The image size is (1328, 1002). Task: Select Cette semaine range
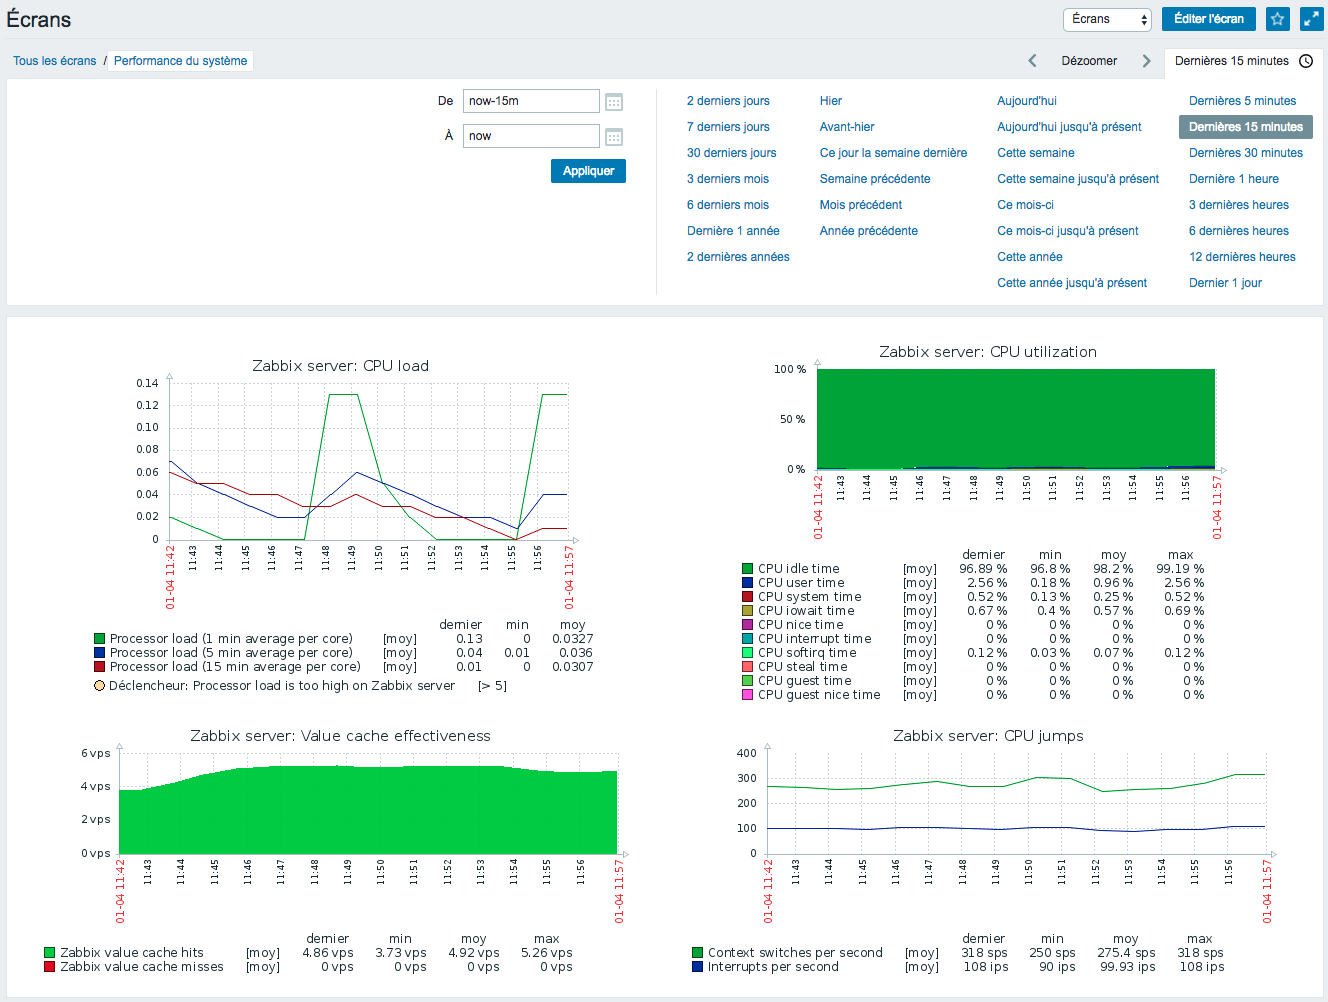tap(1036, 153)
